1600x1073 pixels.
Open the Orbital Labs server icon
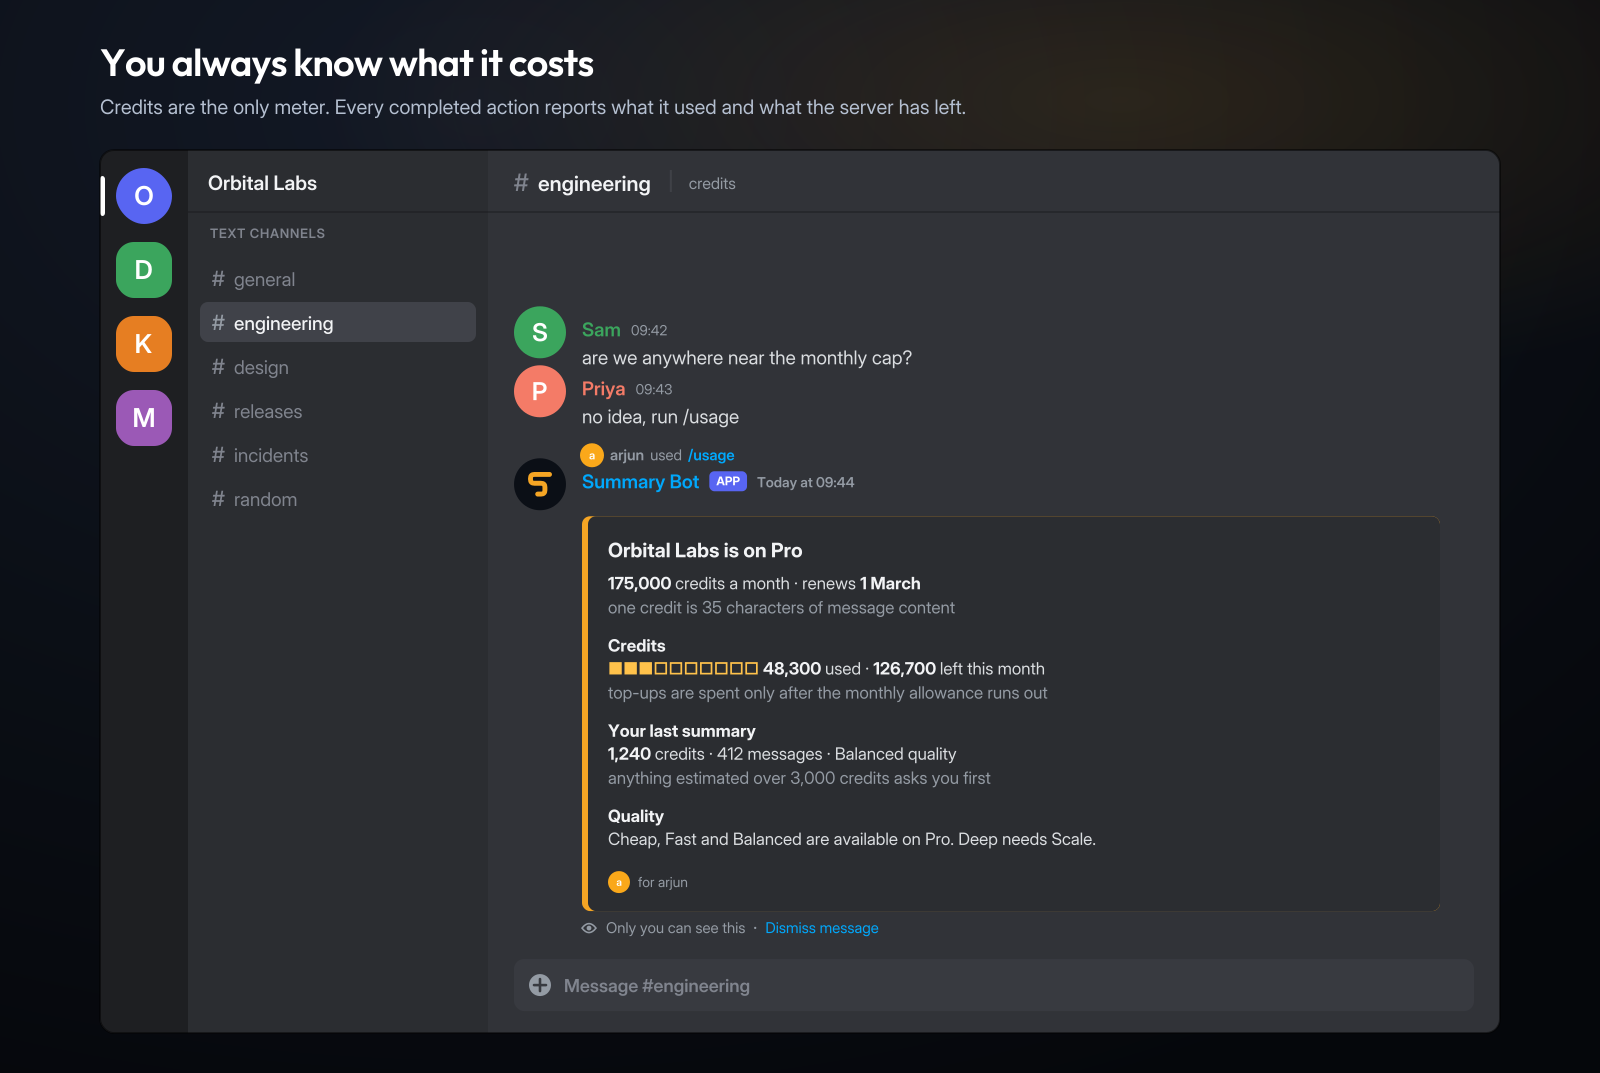[144, 196]
